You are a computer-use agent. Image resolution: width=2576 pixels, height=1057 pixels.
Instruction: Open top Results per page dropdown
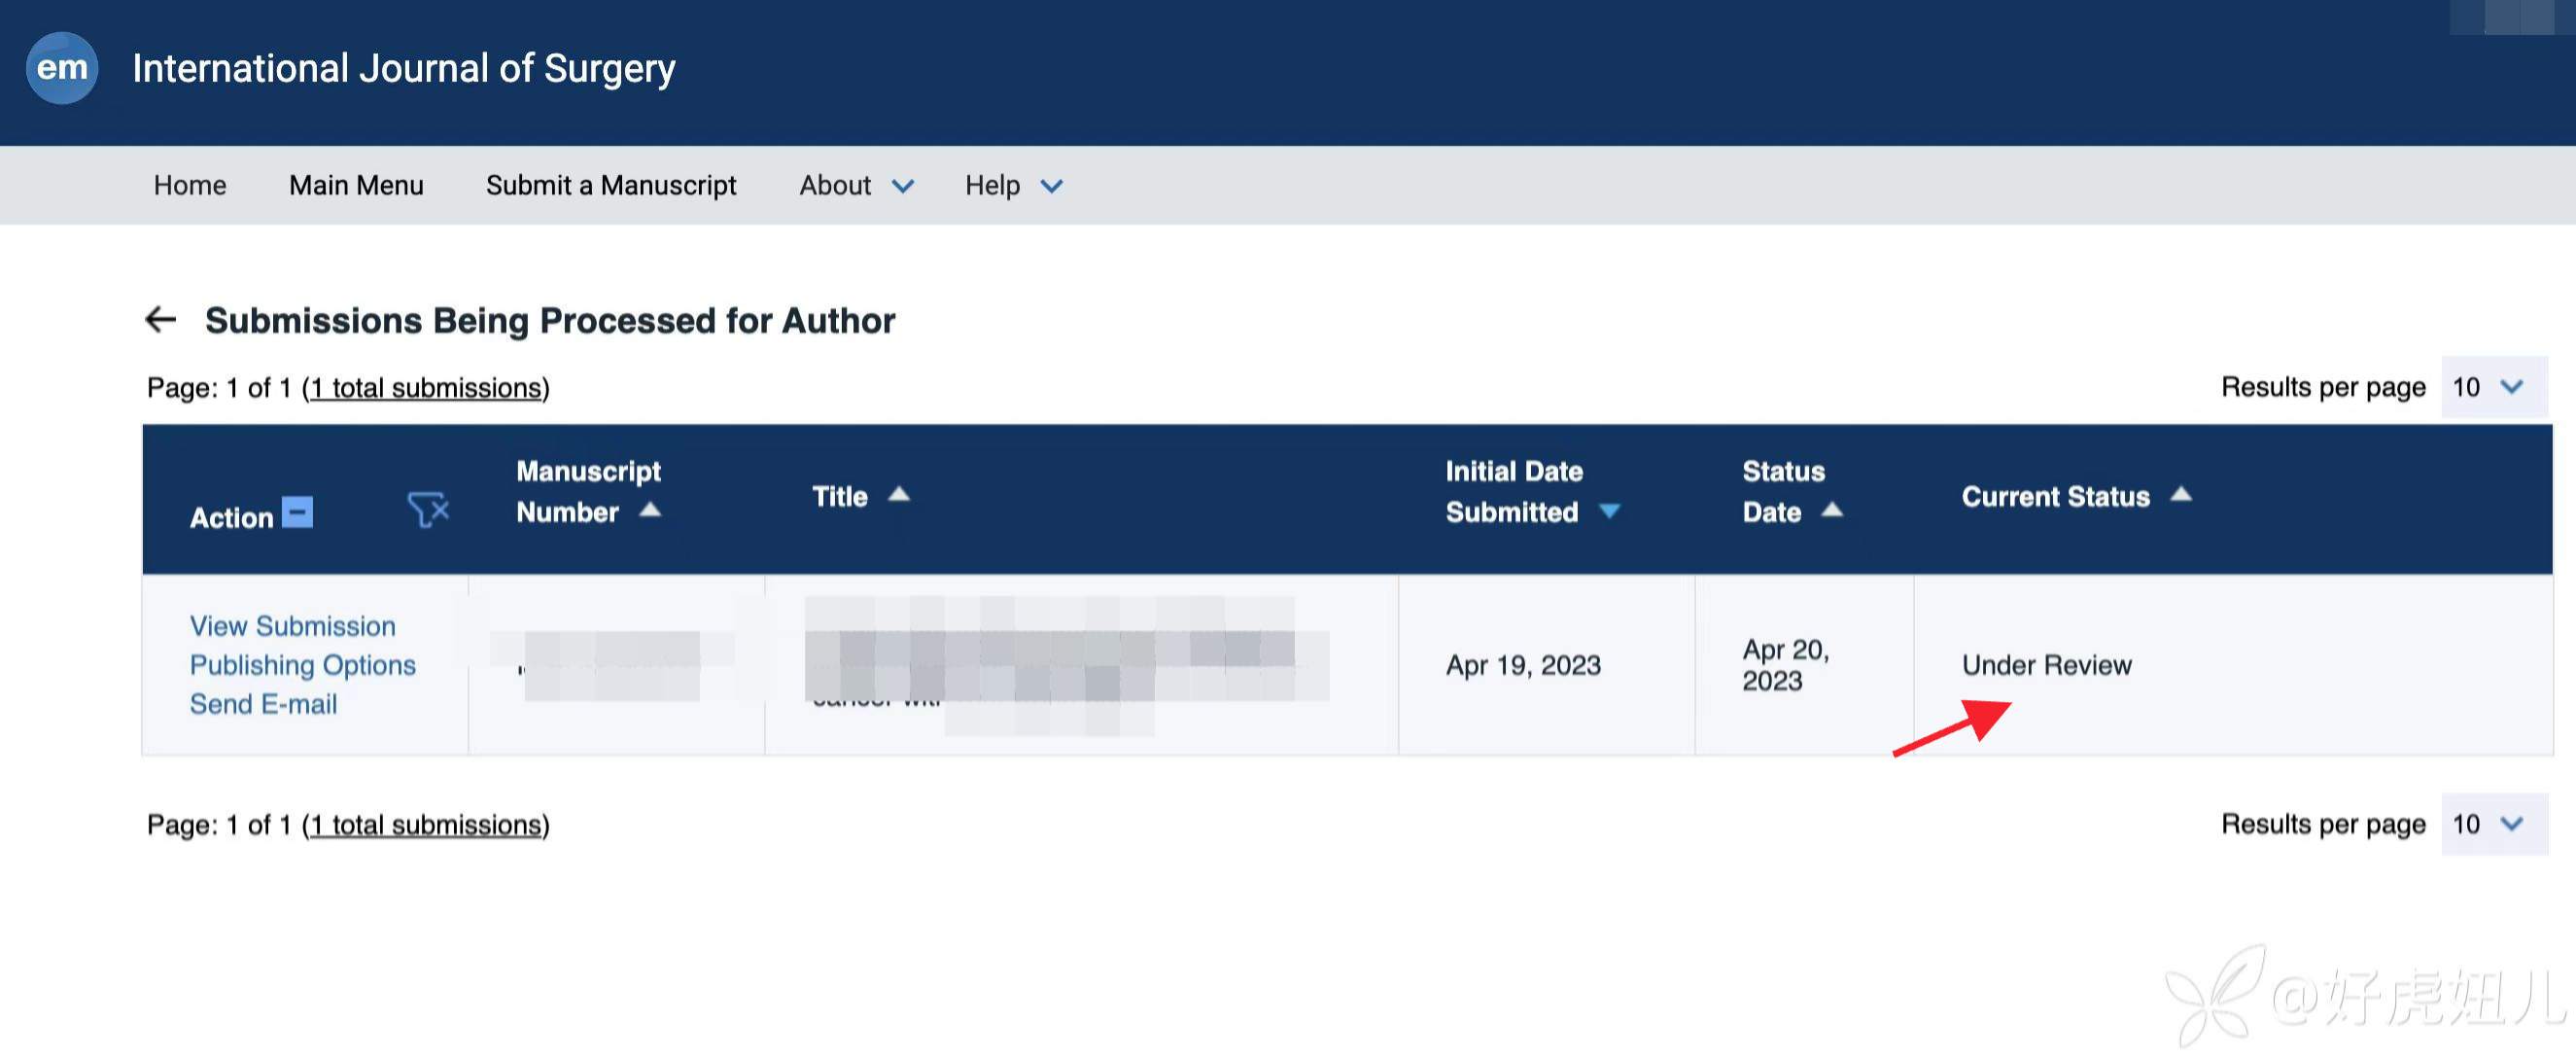click(2493, 387)
